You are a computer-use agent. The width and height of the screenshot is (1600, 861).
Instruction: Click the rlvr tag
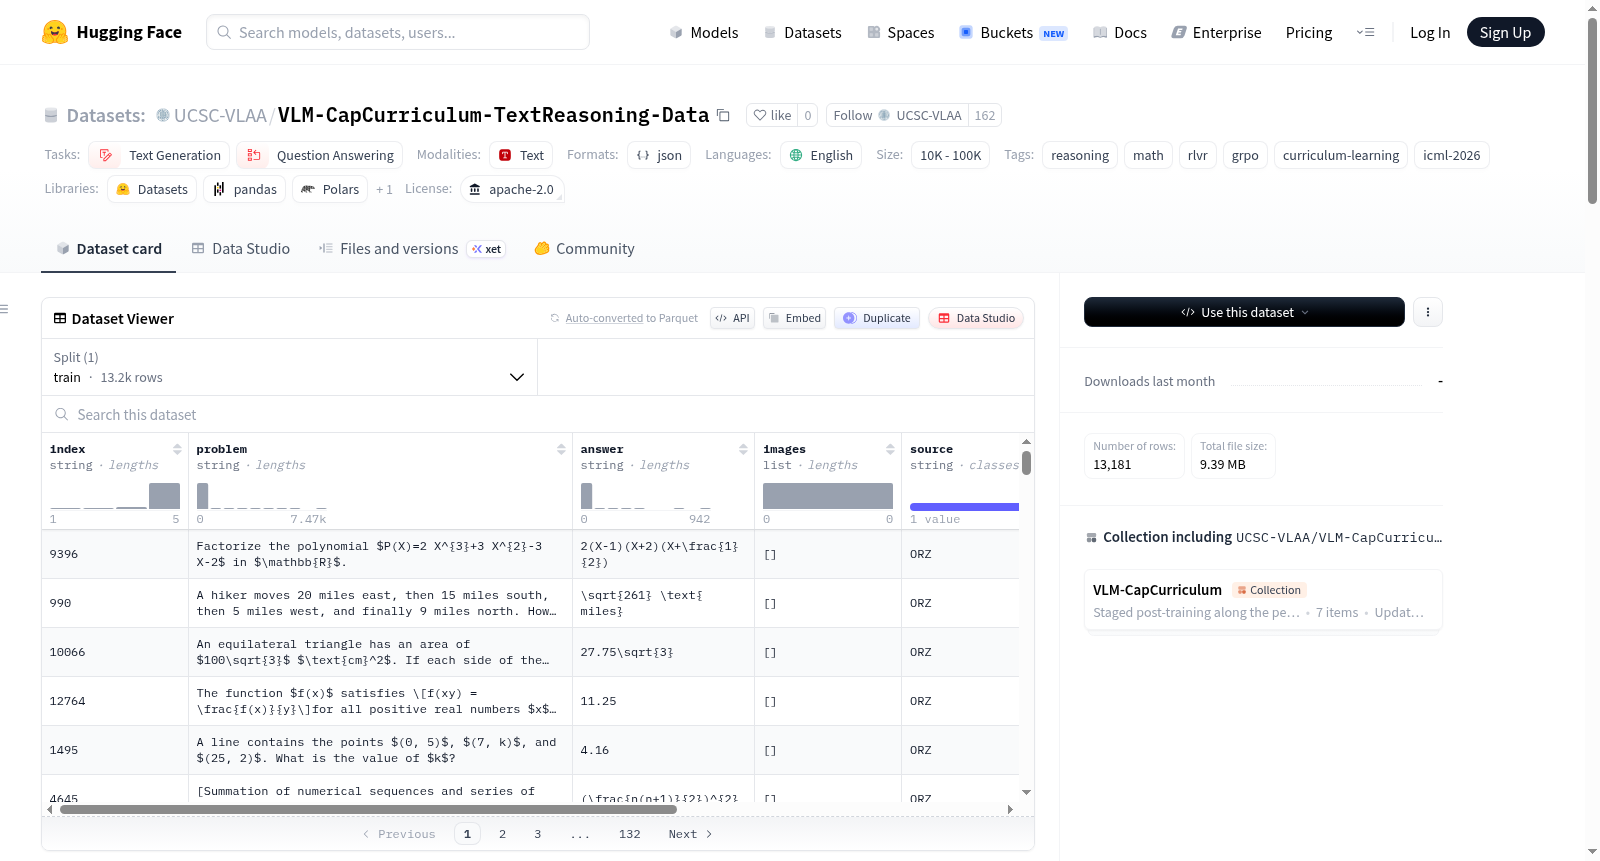1198,156
